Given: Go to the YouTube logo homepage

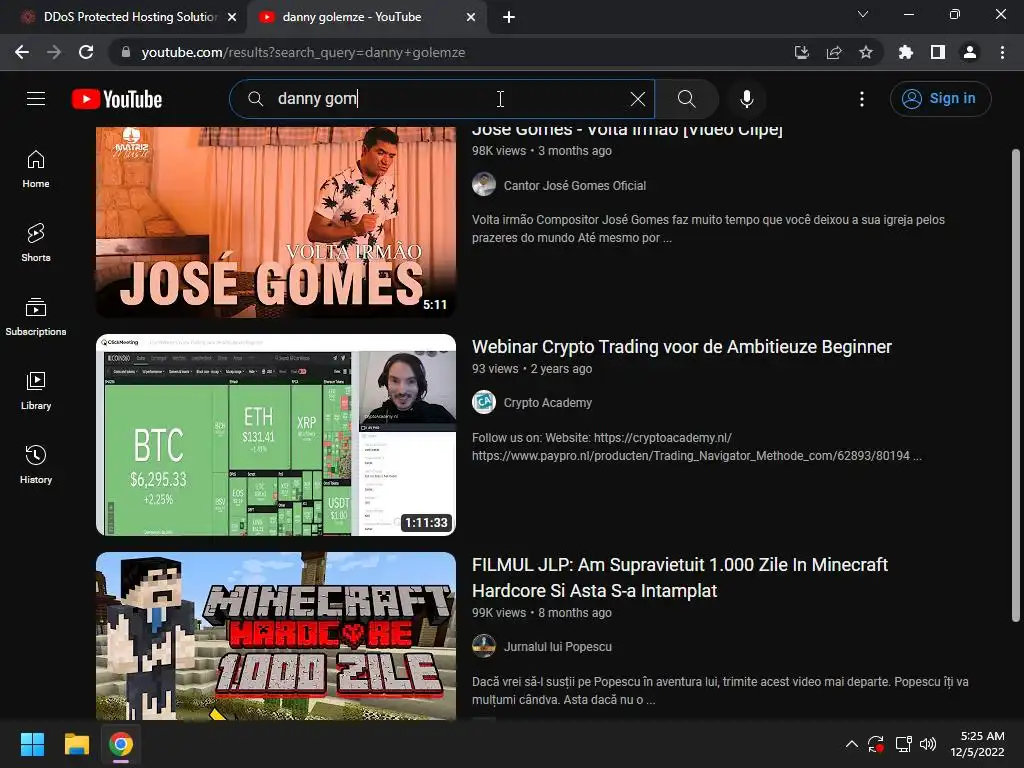Looking at the screenshot, I should coord(117,99).
